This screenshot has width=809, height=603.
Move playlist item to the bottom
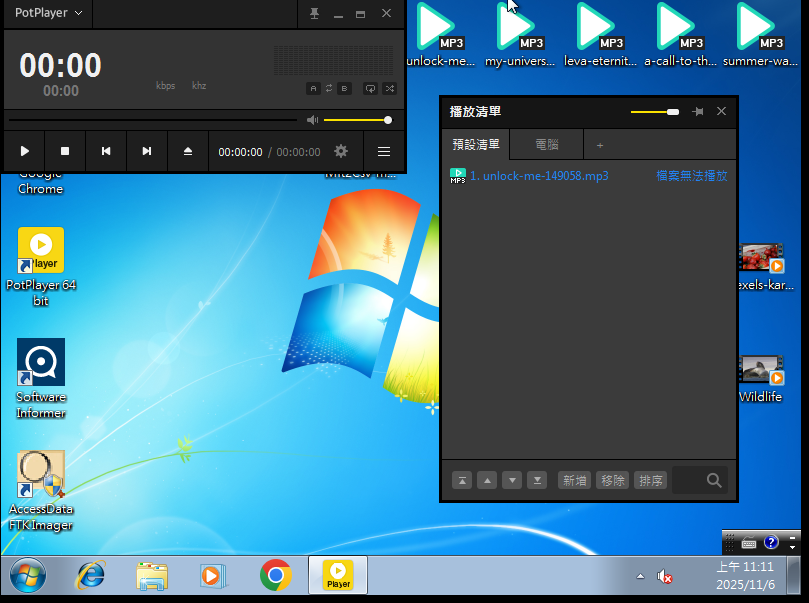[x=537, y=481]
